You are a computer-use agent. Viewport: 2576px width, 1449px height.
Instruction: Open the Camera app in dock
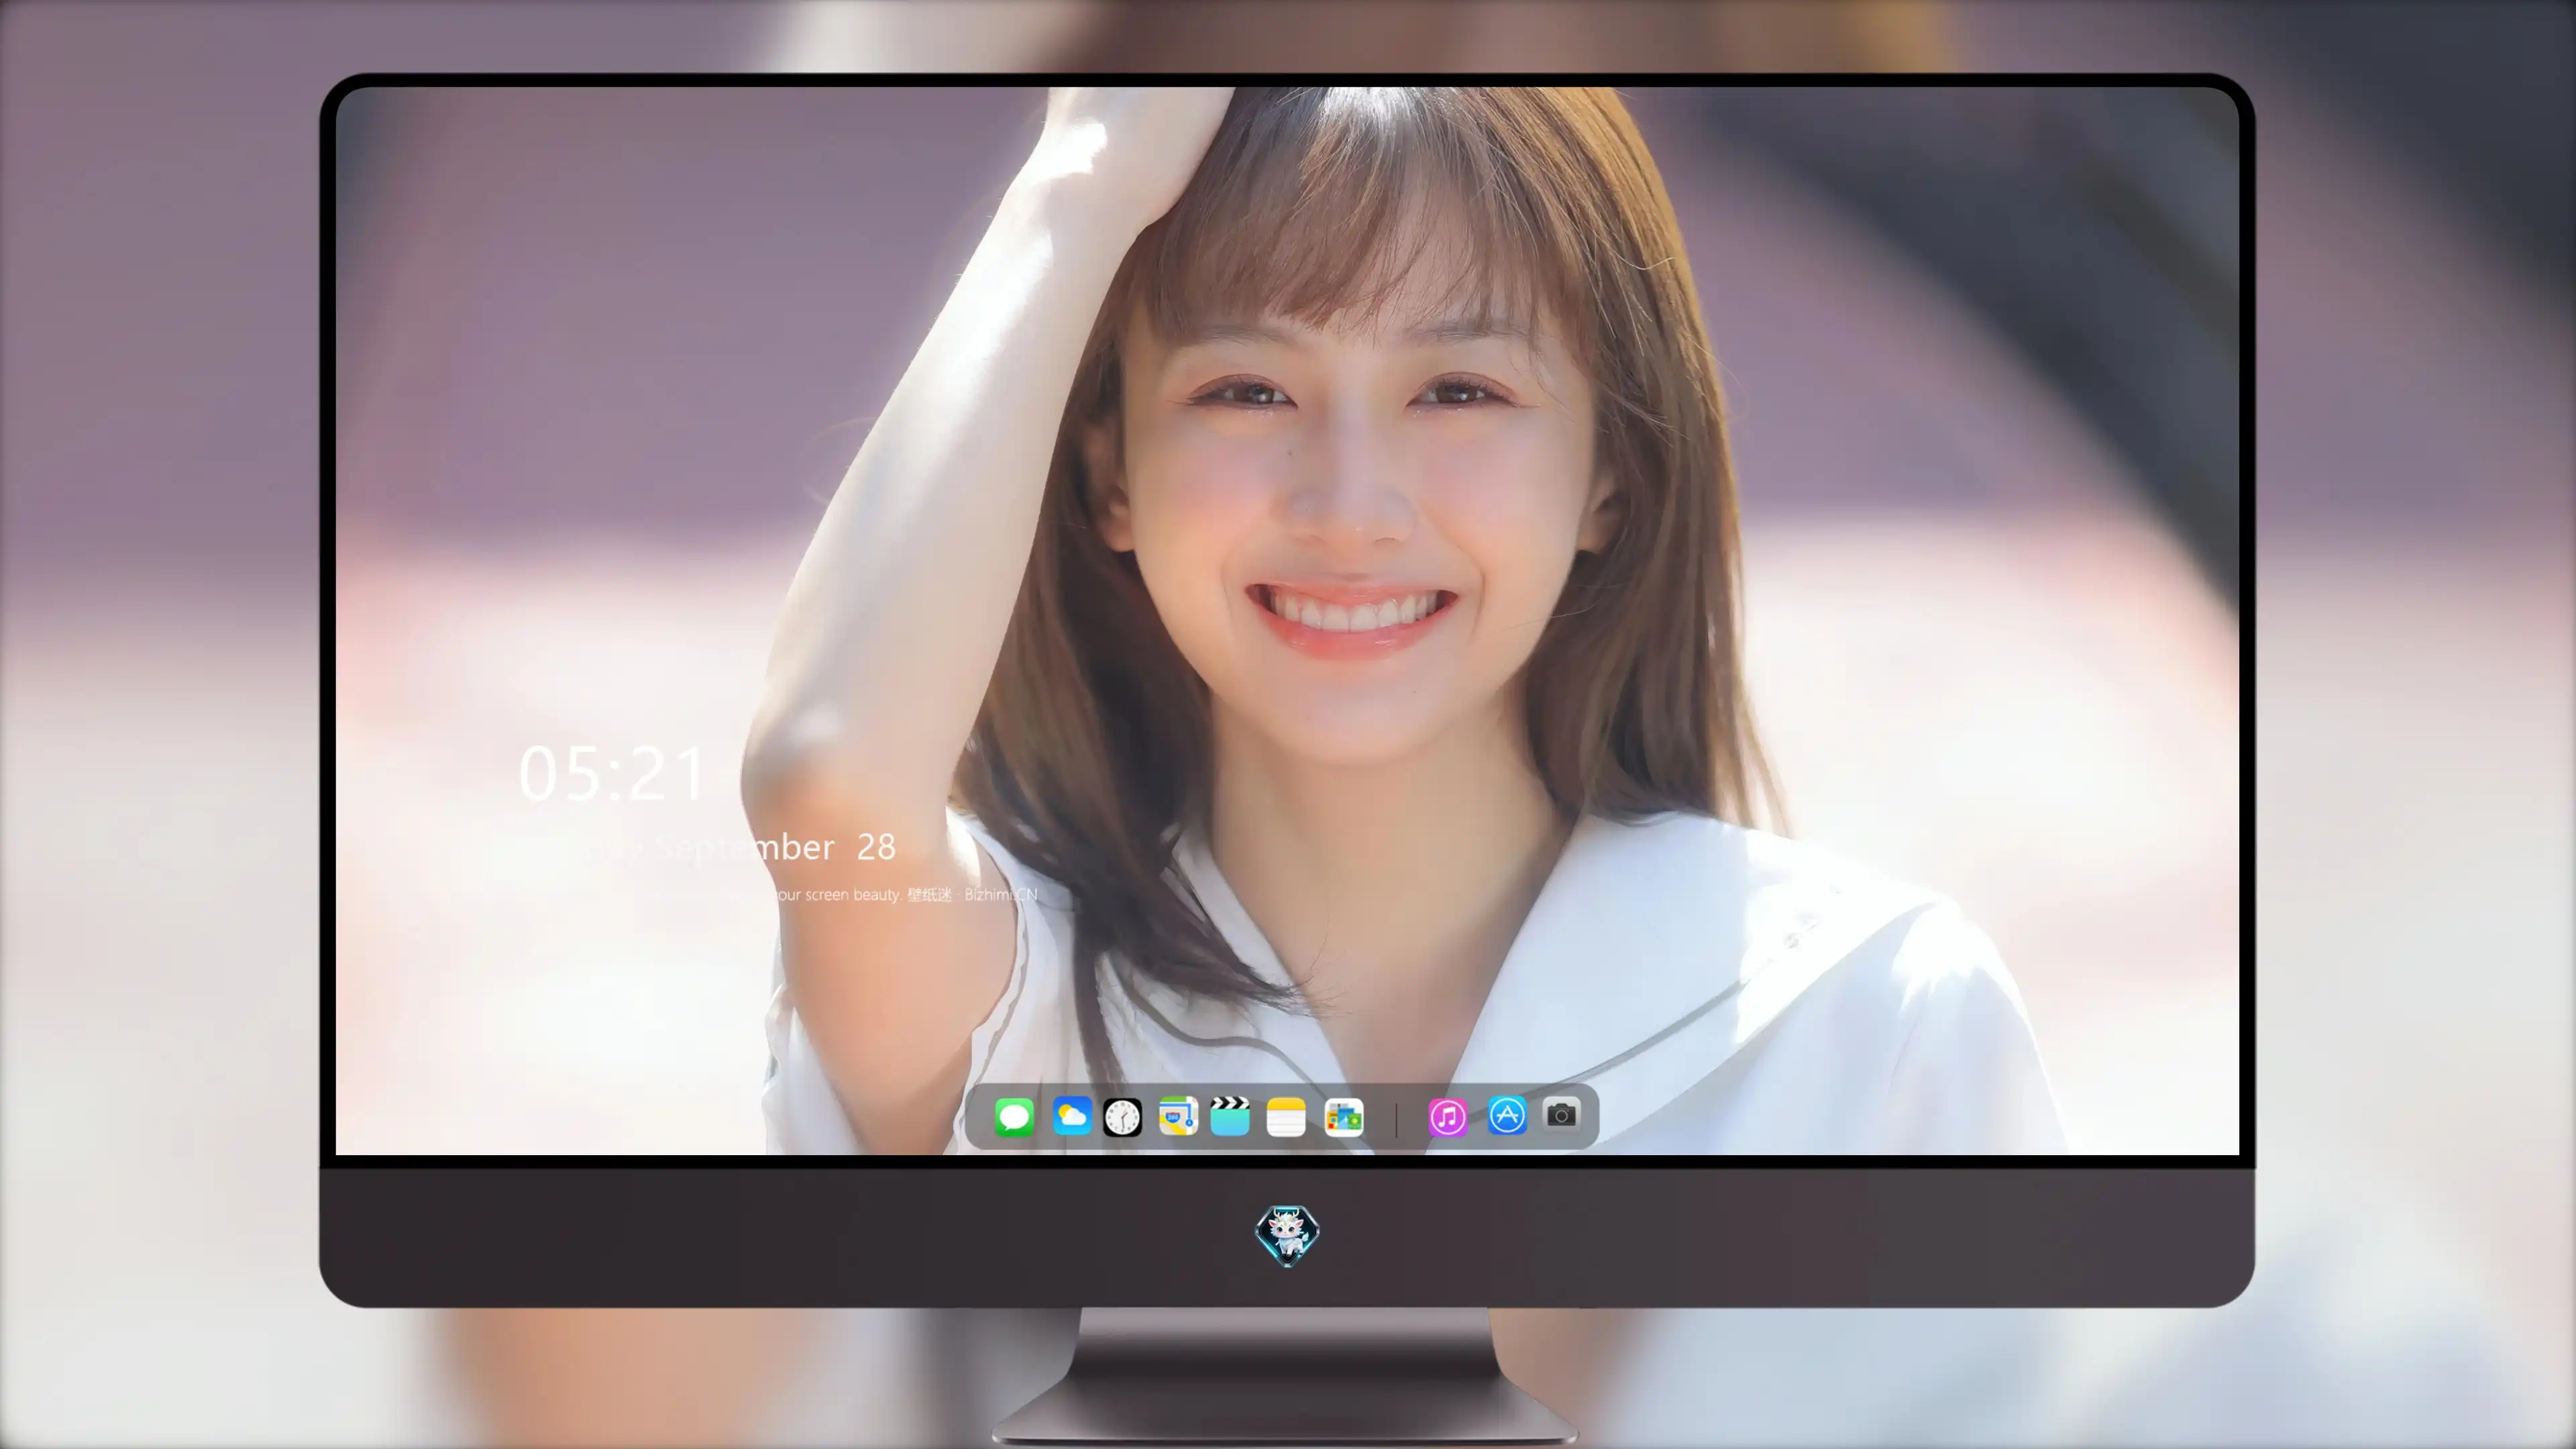pyautogui.click(x=1561, y=1114)
